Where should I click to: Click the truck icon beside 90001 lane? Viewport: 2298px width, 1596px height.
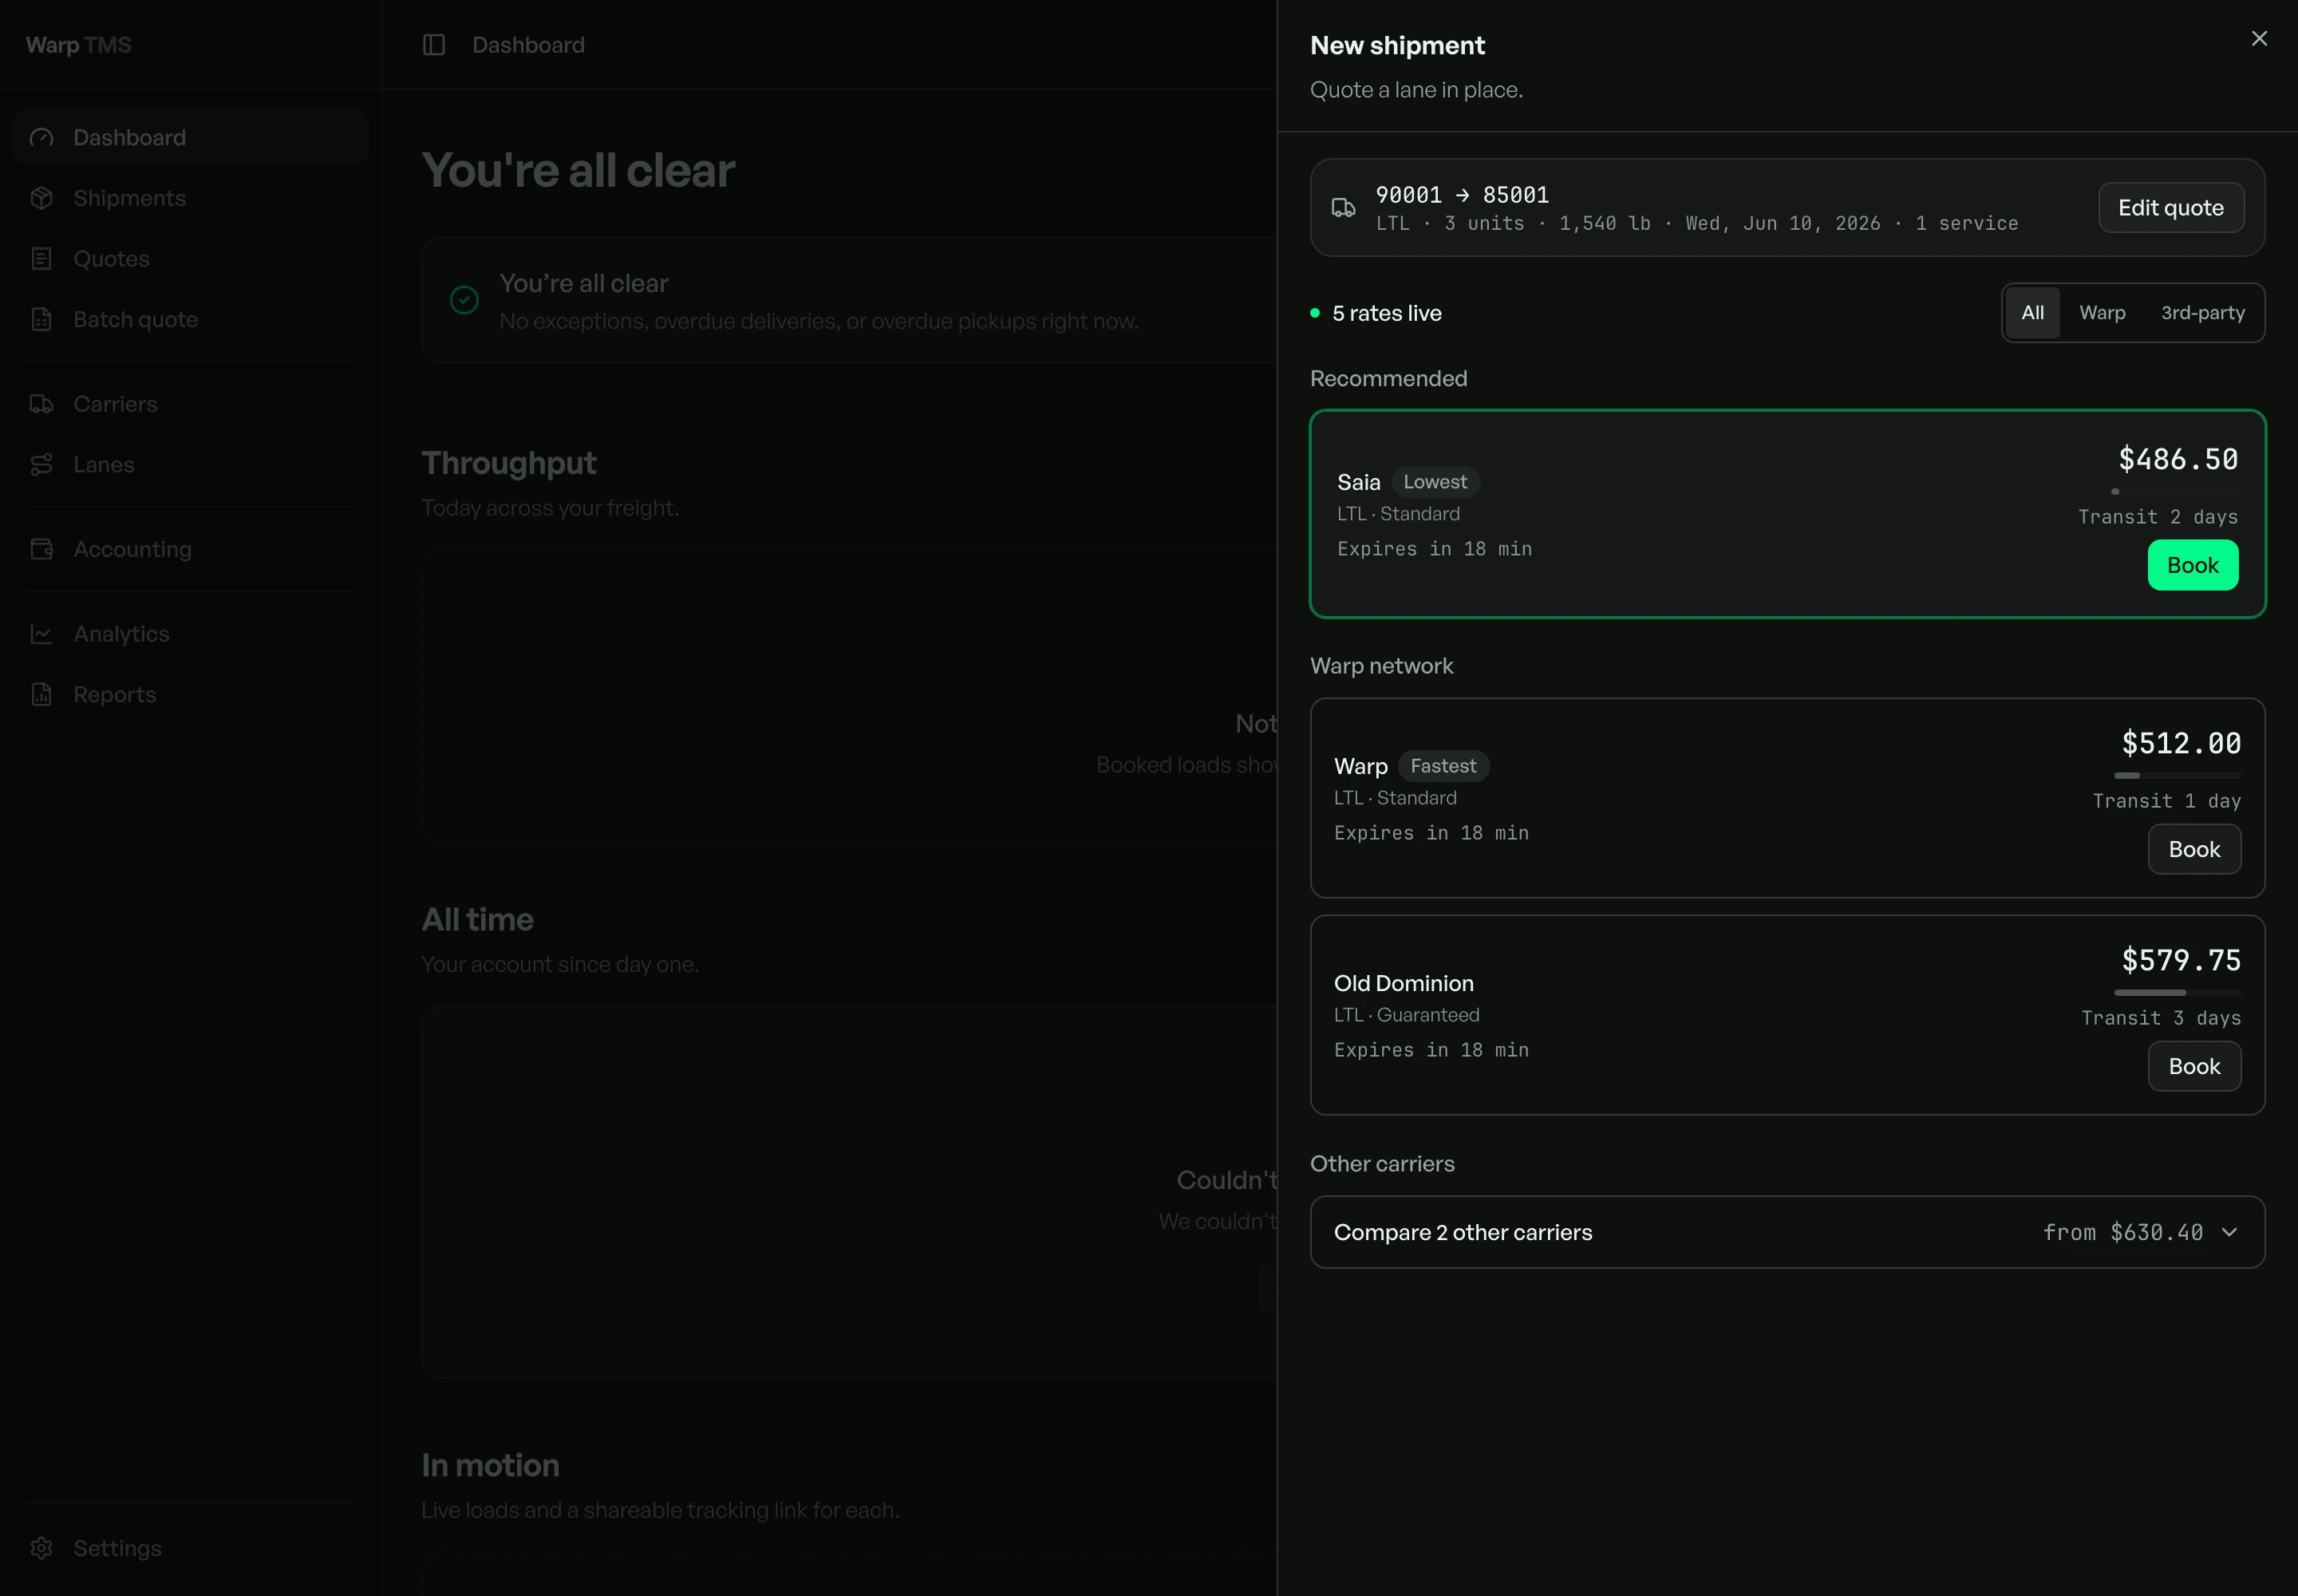tap(1344, 208)
